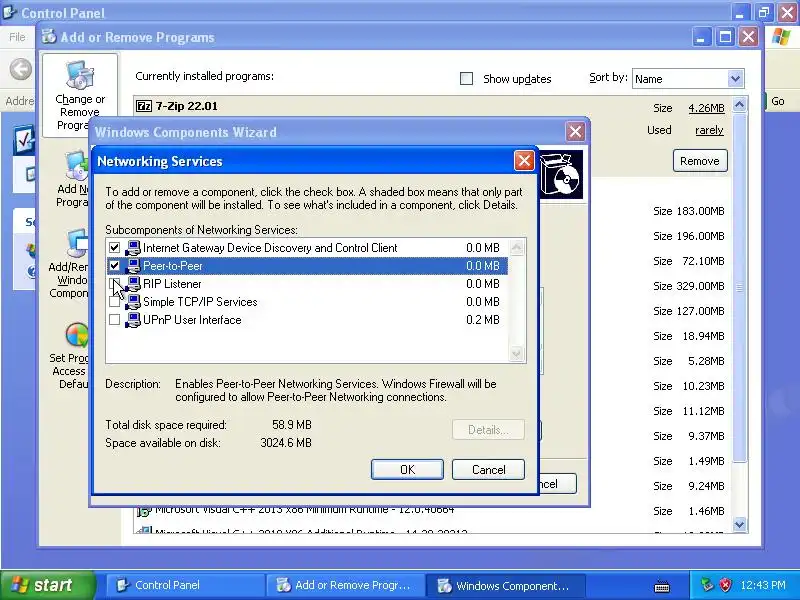Click Remove button for 7-Zip
This screenshot has height=600, width=800.
click(699, 161)
